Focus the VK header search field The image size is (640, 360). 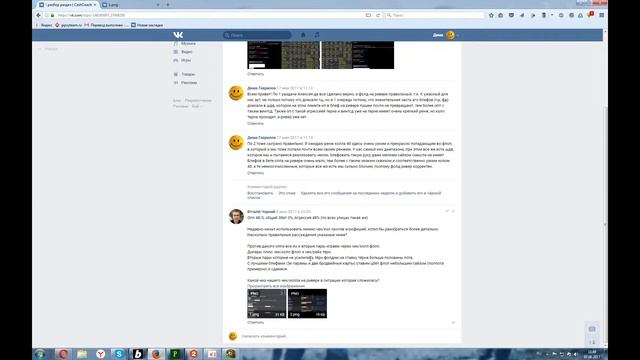tap(257, 35)
